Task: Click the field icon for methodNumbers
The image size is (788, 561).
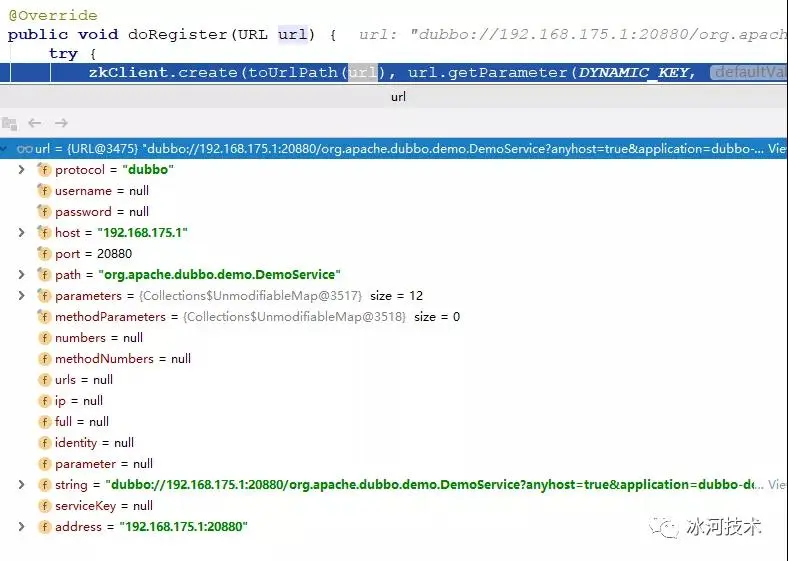Action: (x=44, y=359)
